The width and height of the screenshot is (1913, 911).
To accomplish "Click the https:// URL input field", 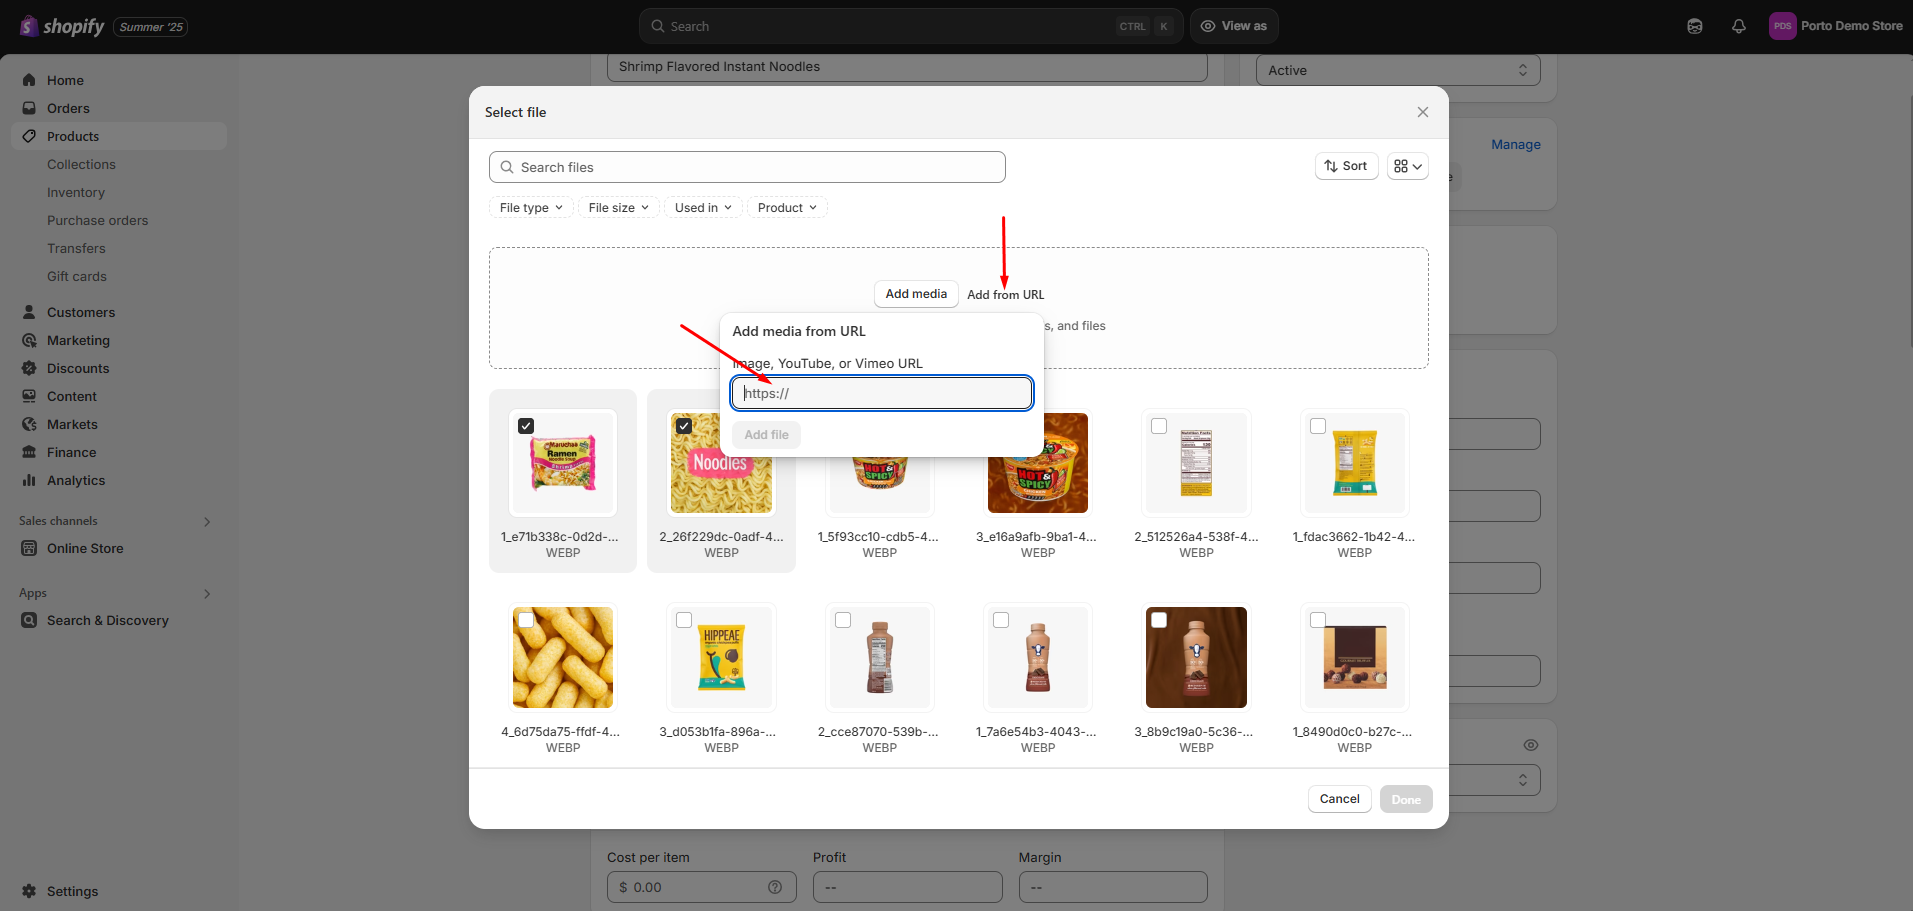I will click(881, 393).
